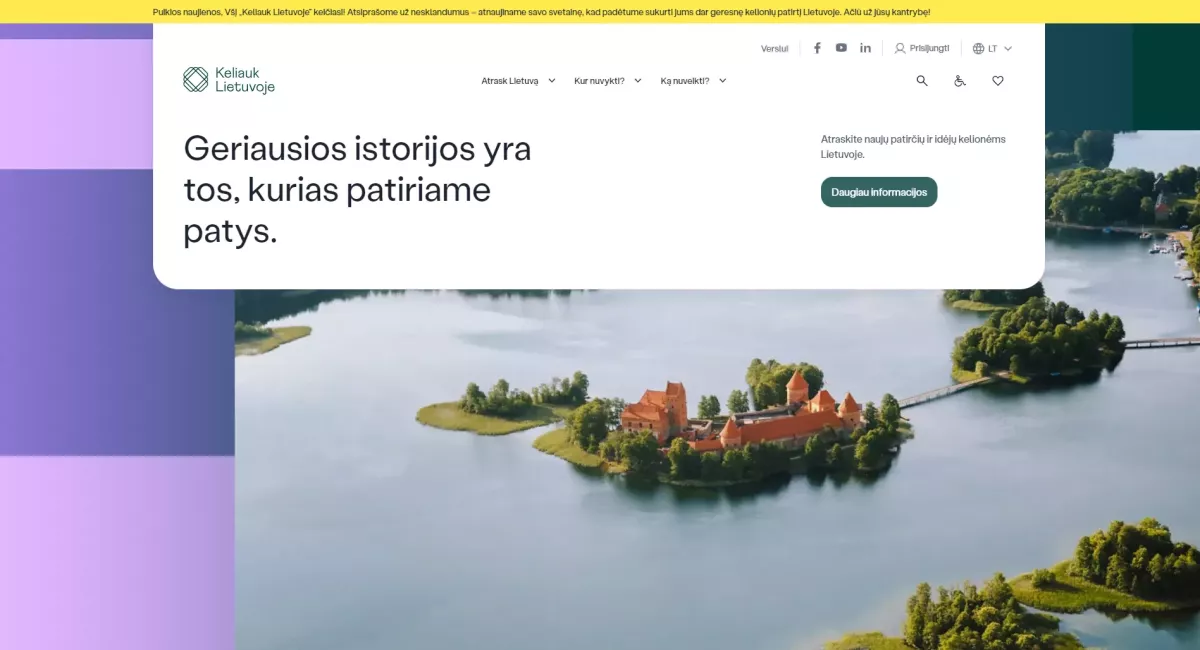
Task: Click the globe language icon
Action: 977,47
